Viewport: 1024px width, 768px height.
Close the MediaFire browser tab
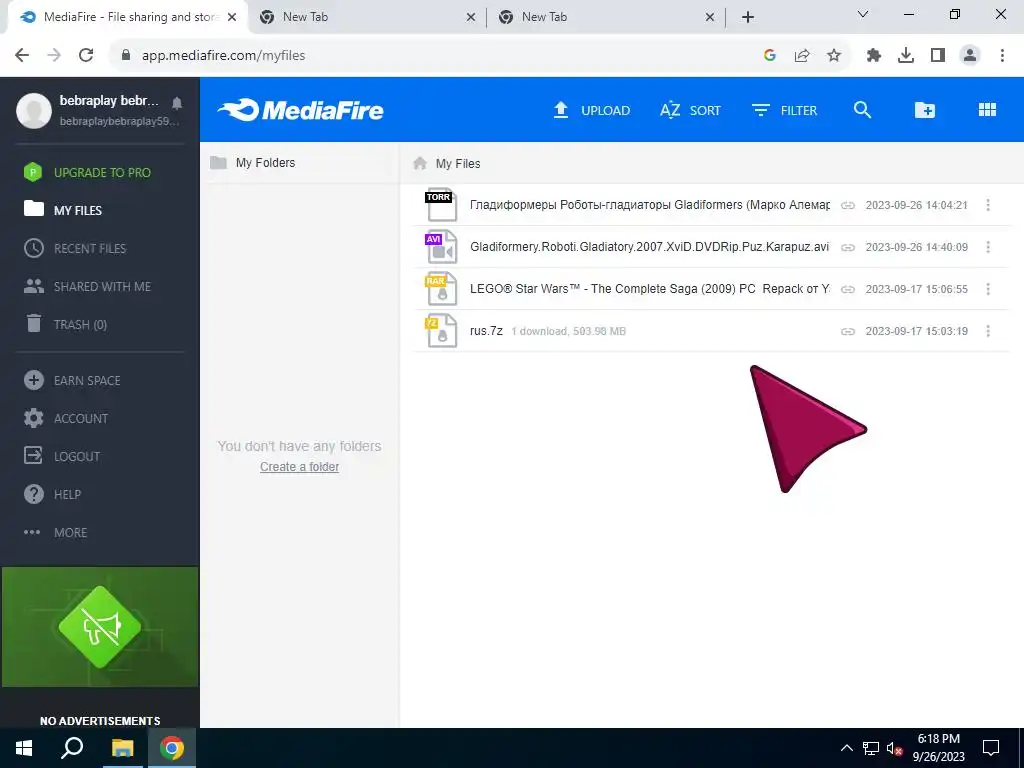(232, 18)
